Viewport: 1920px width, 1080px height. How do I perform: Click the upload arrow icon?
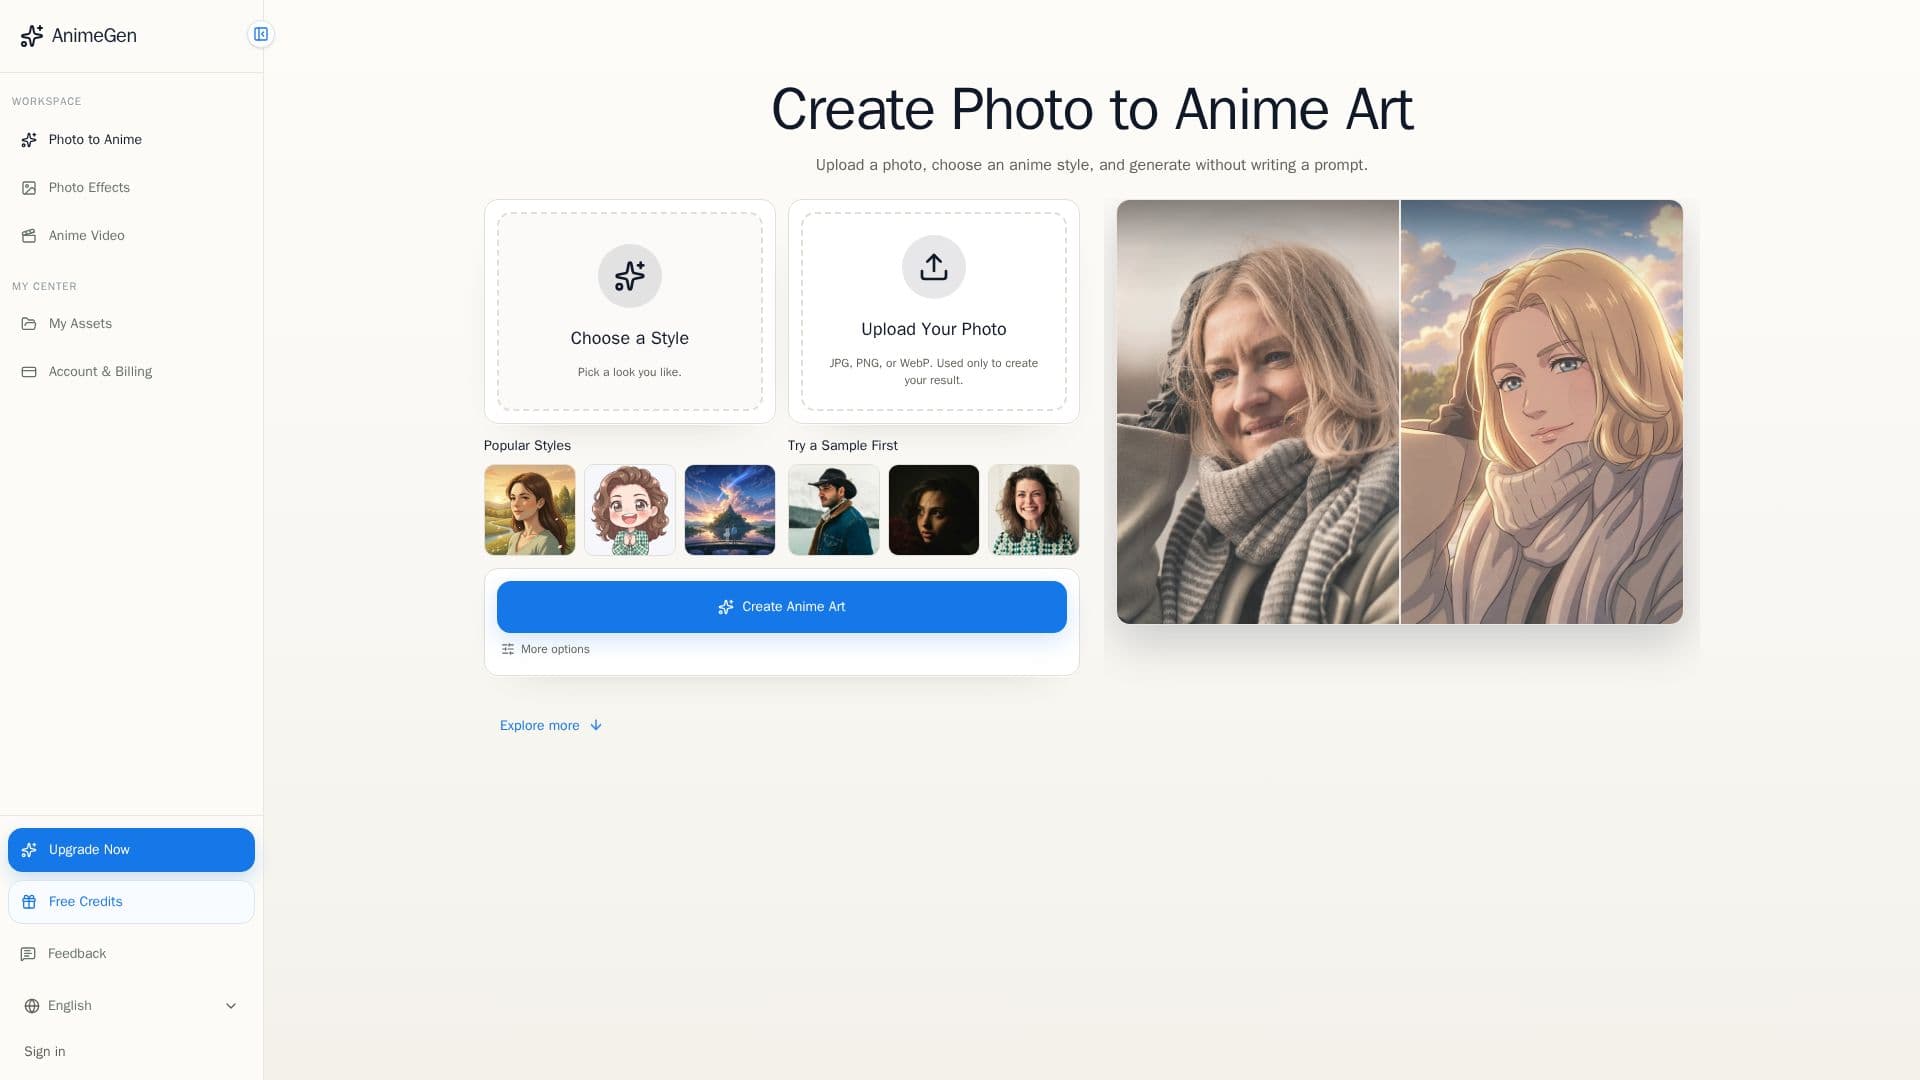coord(934,267)
